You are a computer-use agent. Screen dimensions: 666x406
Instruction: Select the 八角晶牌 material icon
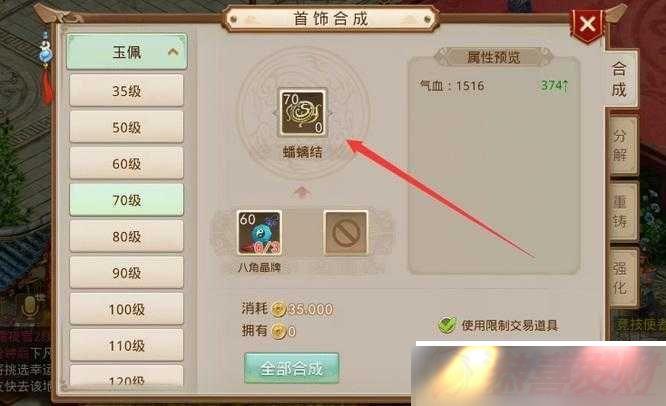[x=259, y=233]
